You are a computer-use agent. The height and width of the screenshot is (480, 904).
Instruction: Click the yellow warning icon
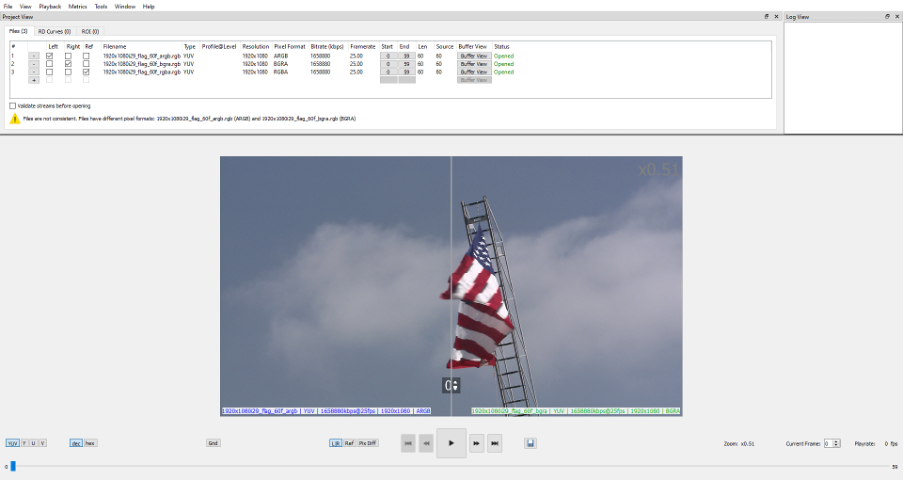click(x=14, y=118)
